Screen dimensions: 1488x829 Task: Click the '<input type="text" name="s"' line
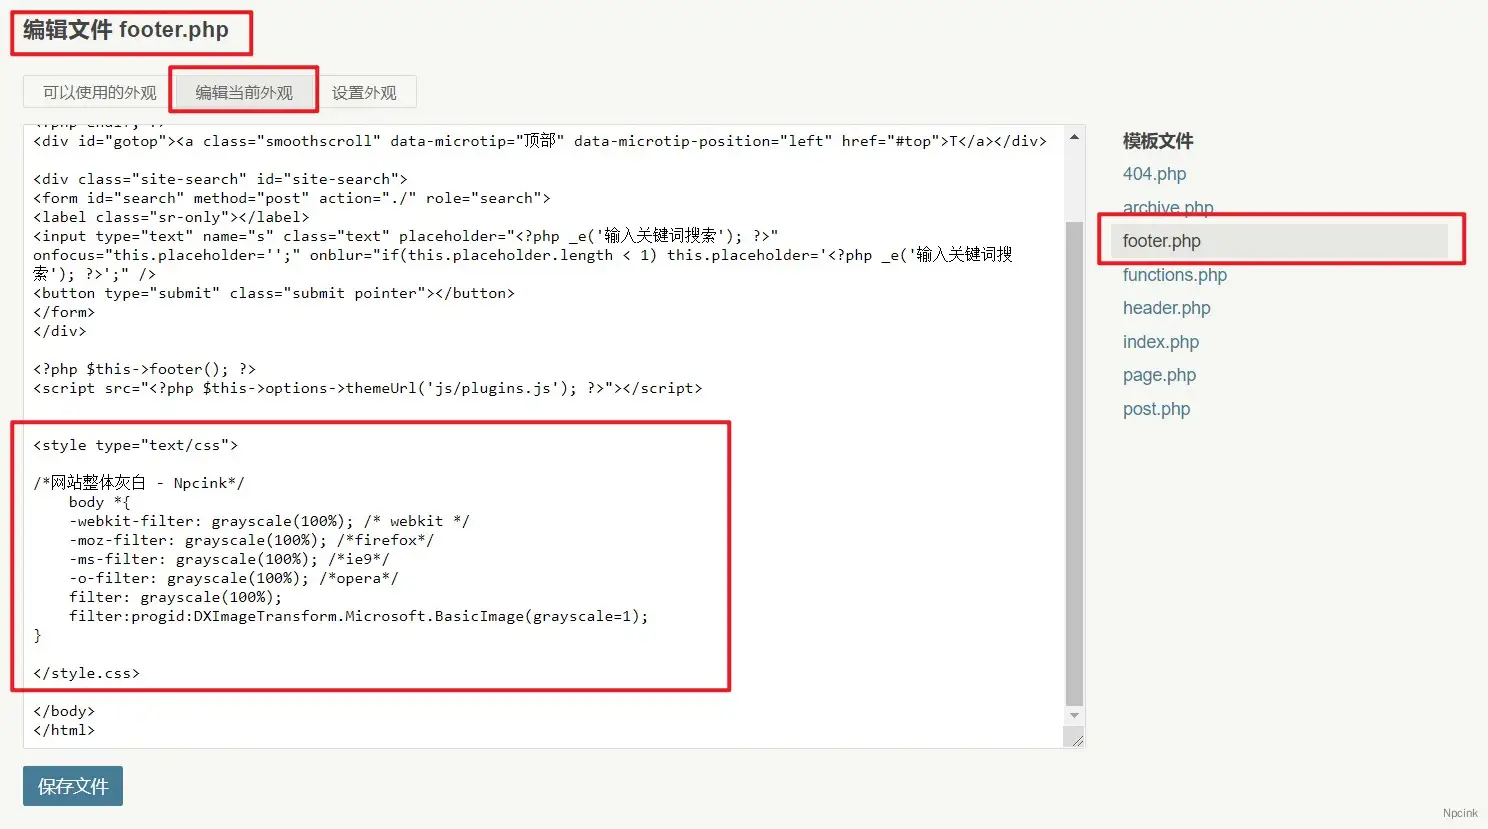click(x=405, y=236)
